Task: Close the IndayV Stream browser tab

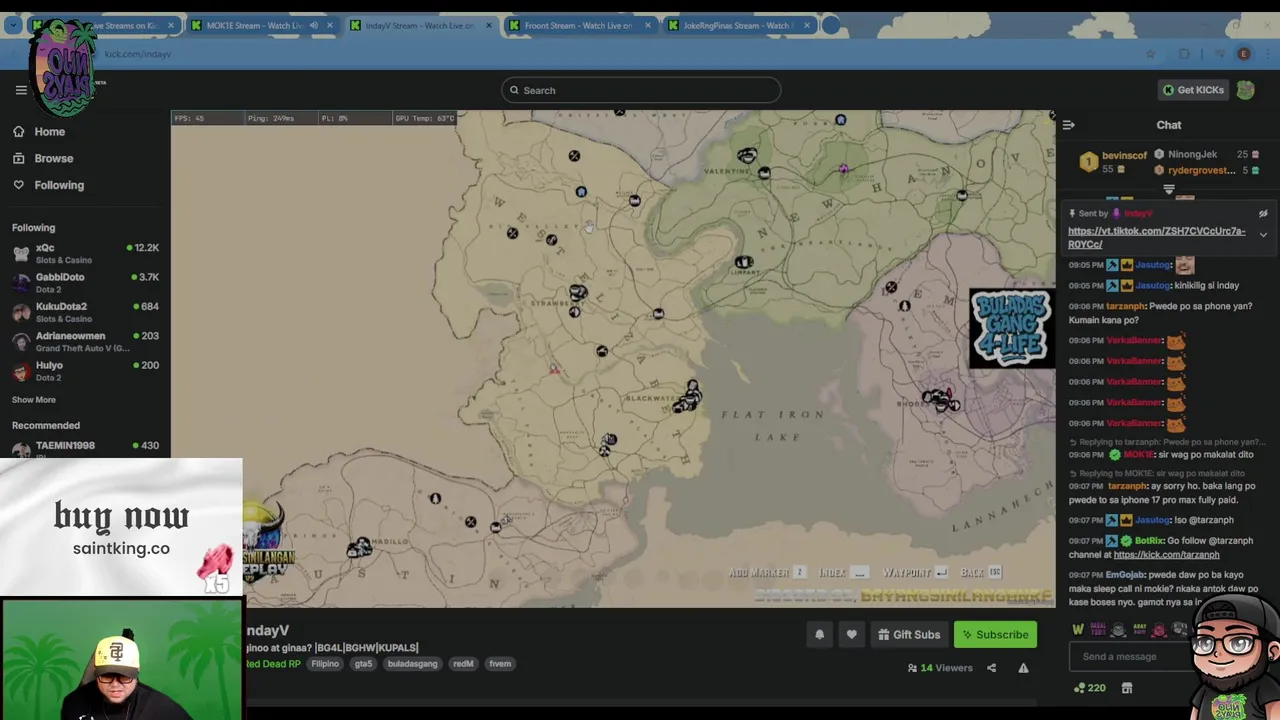Action: [489, 25]
